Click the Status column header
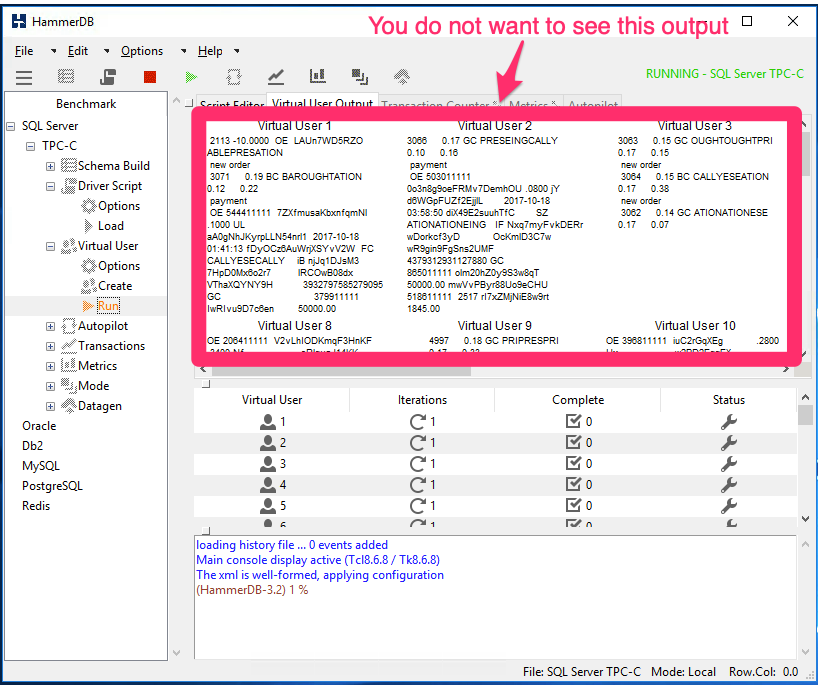The image size is (818, 685). 728,400
